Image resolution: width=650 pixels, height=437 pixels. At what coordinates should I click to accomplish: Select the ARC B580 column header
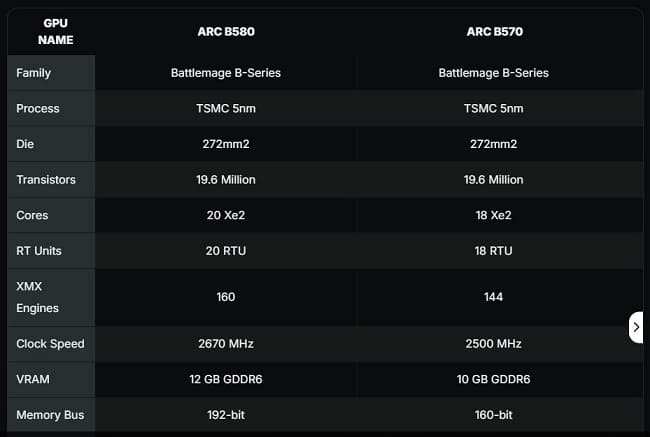coord(226,32)
